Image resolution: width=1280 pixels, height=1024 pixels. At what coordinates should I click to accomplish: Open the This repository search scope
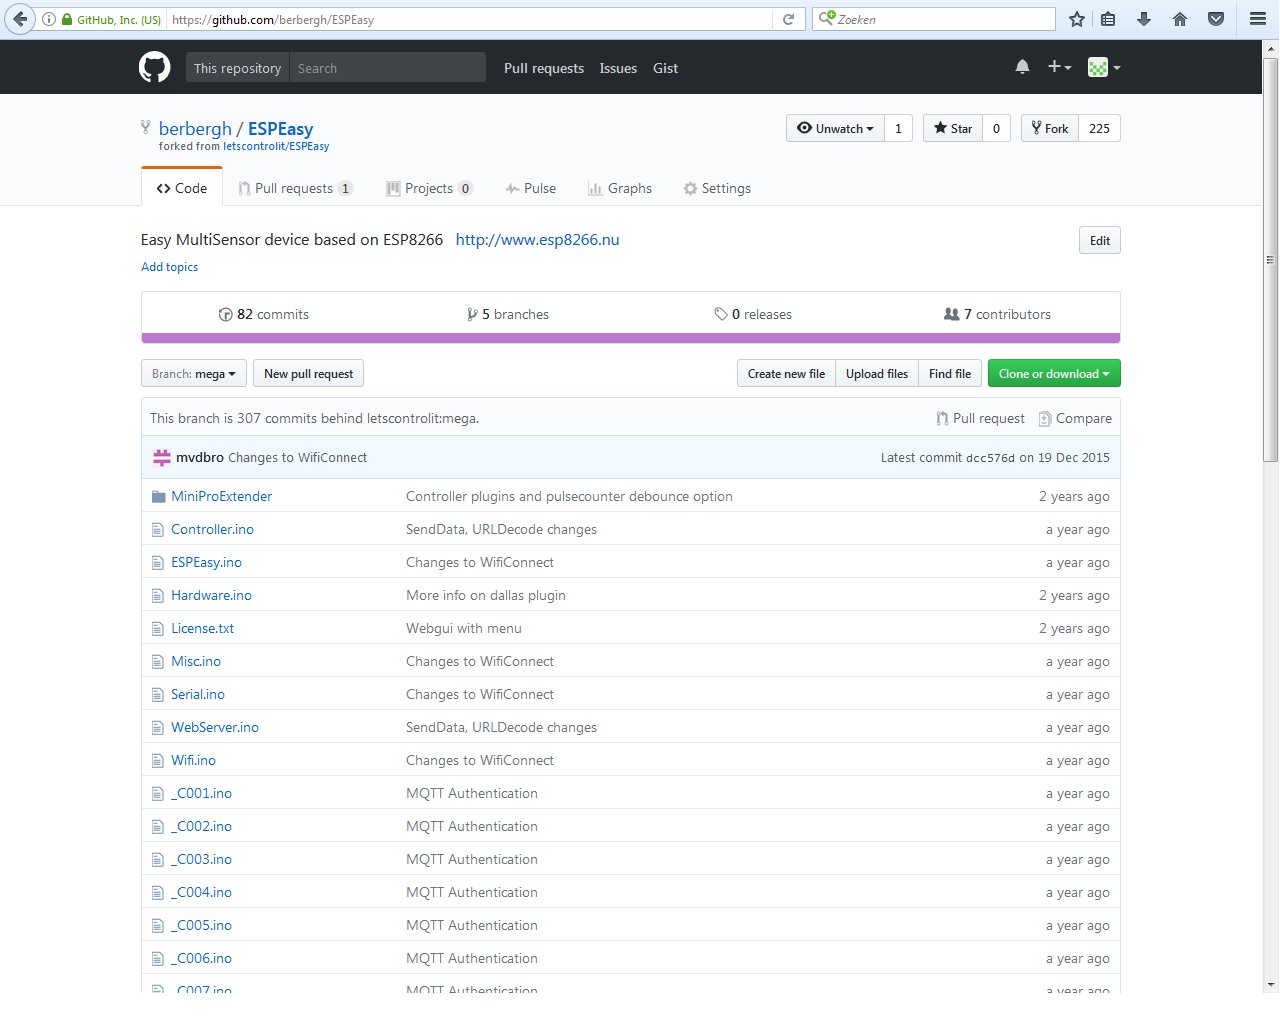(237, 68)
